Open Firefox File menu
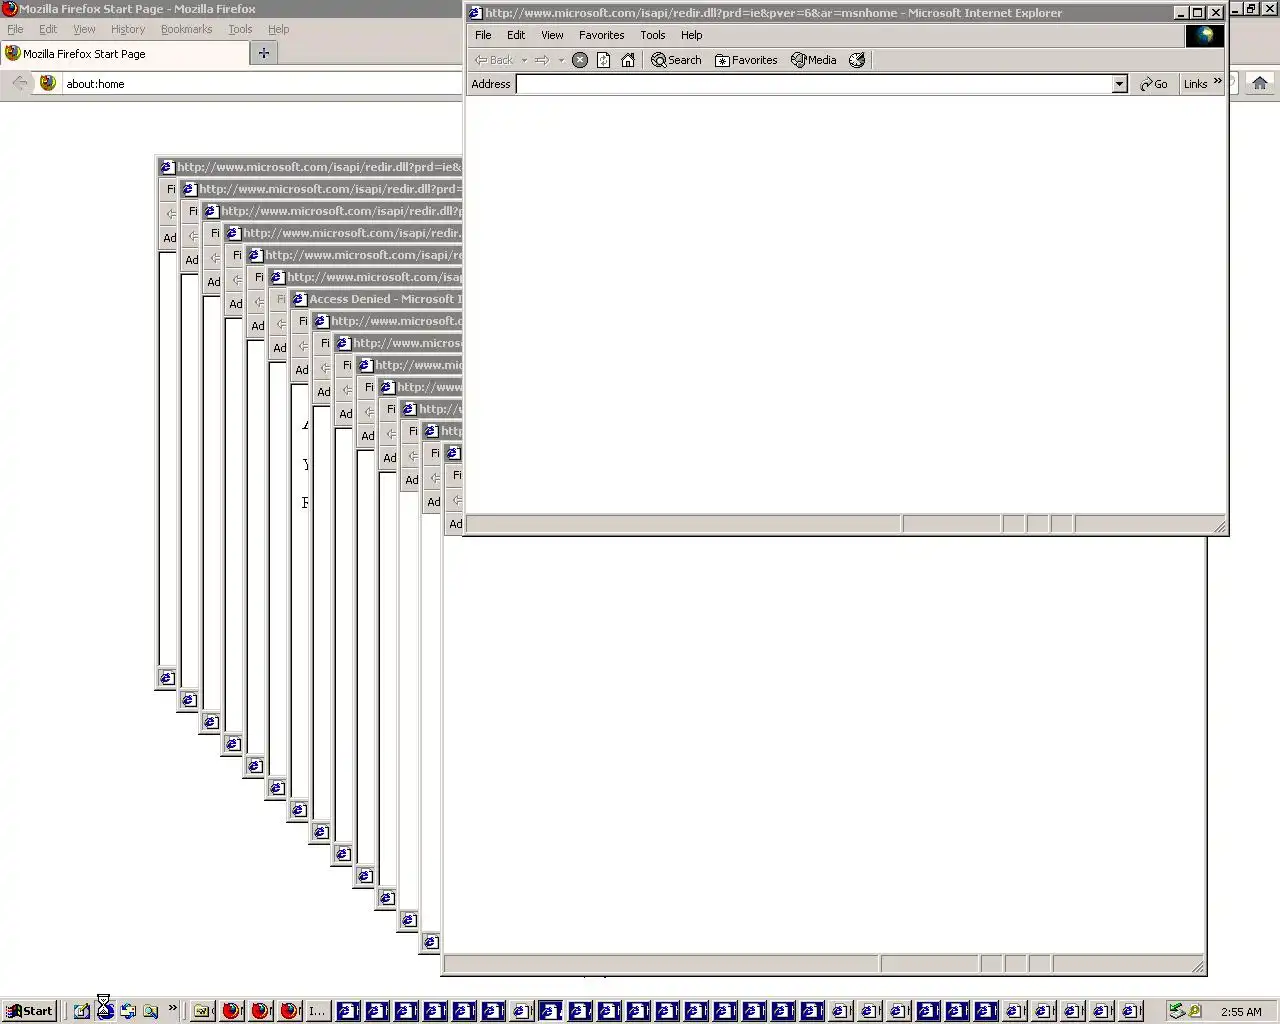1280x1024 pixels. point(15,29)
